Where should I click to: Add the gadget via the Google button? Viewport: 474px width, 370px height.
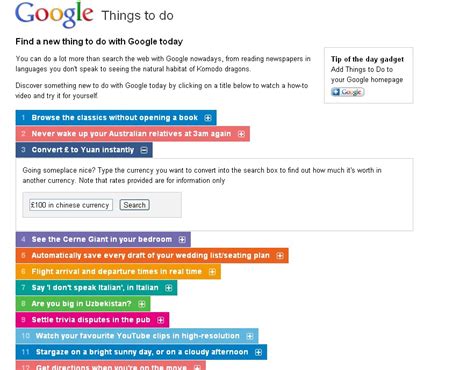pyautogui.click(x=348, y=92)
